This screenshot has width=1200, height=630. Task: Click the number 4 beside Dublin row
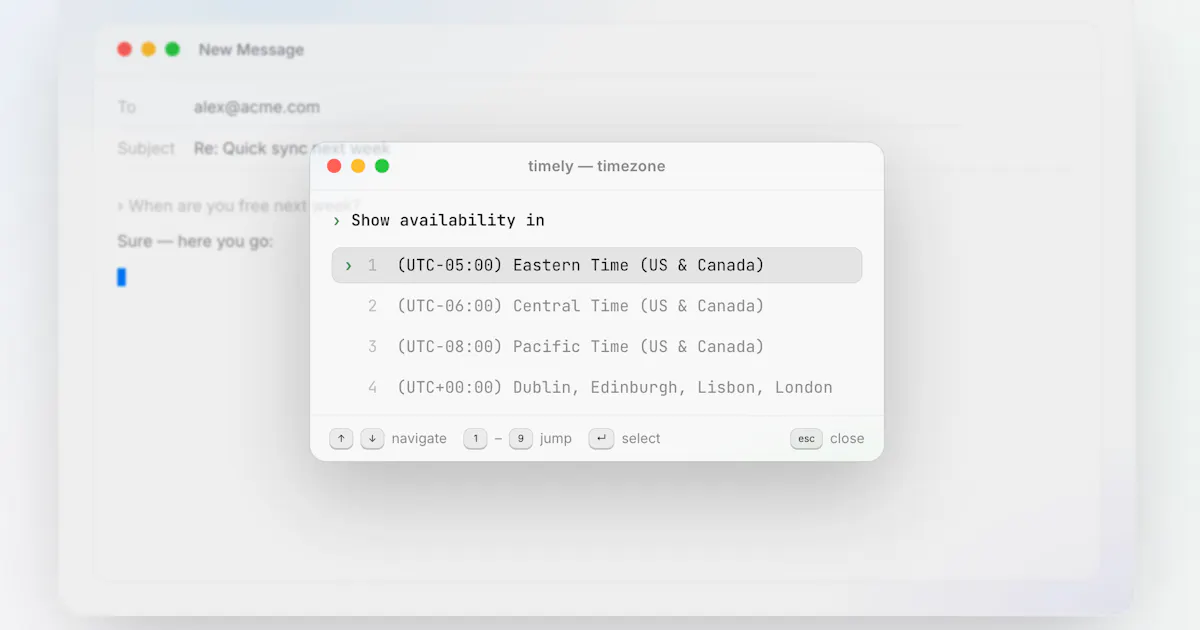point(373,388)
